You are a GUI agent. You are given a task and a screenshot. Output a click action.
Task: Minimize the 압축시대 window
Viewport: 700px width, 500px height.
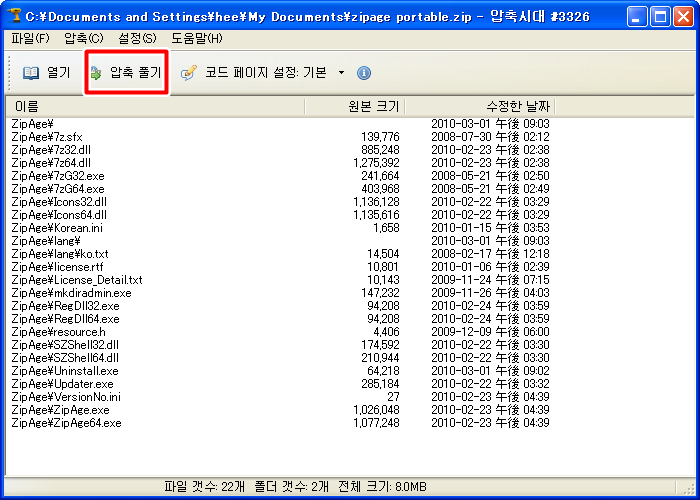[x=636, y=17]
